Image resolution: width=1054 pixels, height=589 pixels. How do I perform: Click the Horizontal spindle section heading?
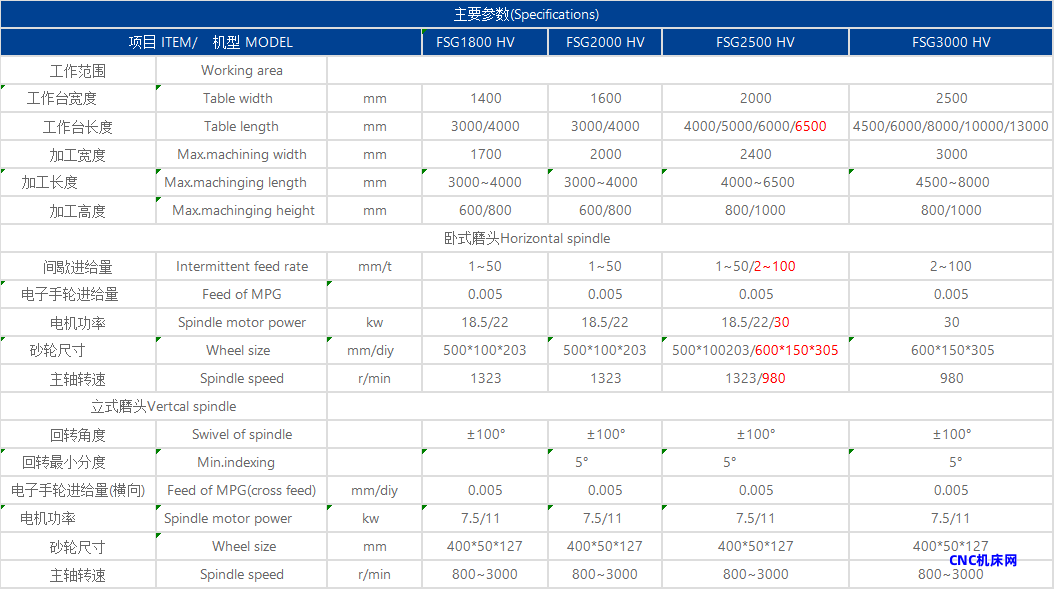[x=527, y=238]
